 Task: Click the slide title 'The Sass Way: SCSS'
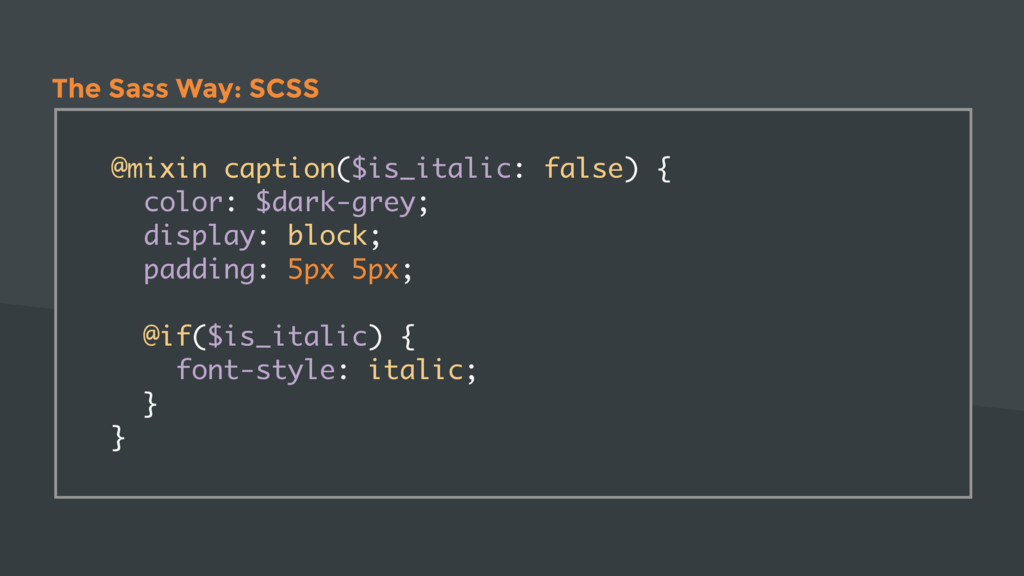185,88
